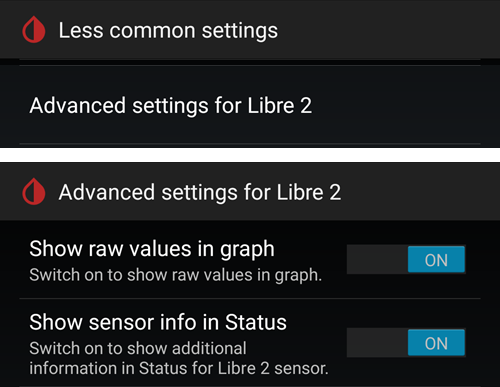
Task: Click the blue ON knob of raw values switch
Action: point(436,259)
